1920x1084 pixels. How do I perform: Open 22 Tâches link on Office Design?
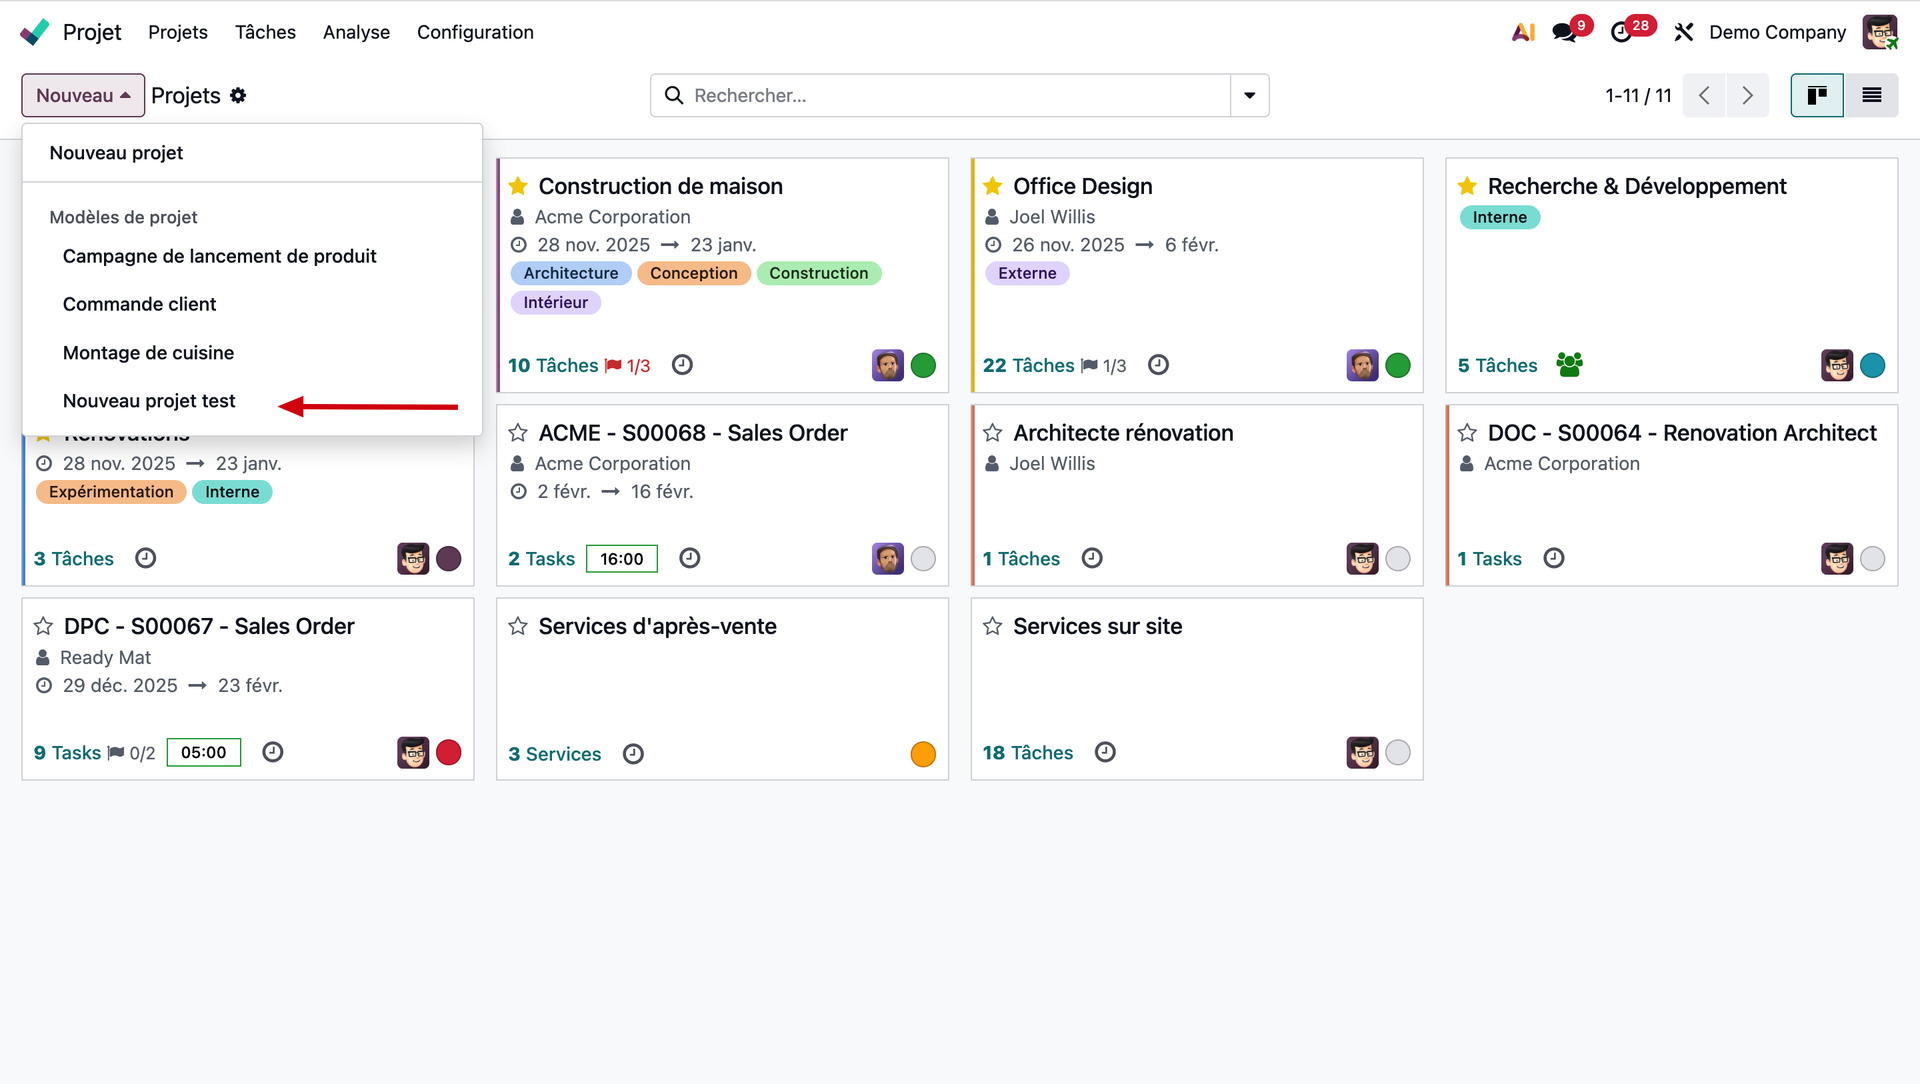1028,365
